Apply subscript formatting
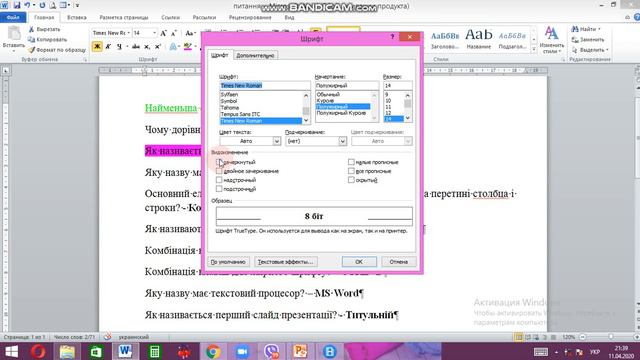Screen dimensions: 640x360 point(147,47)
